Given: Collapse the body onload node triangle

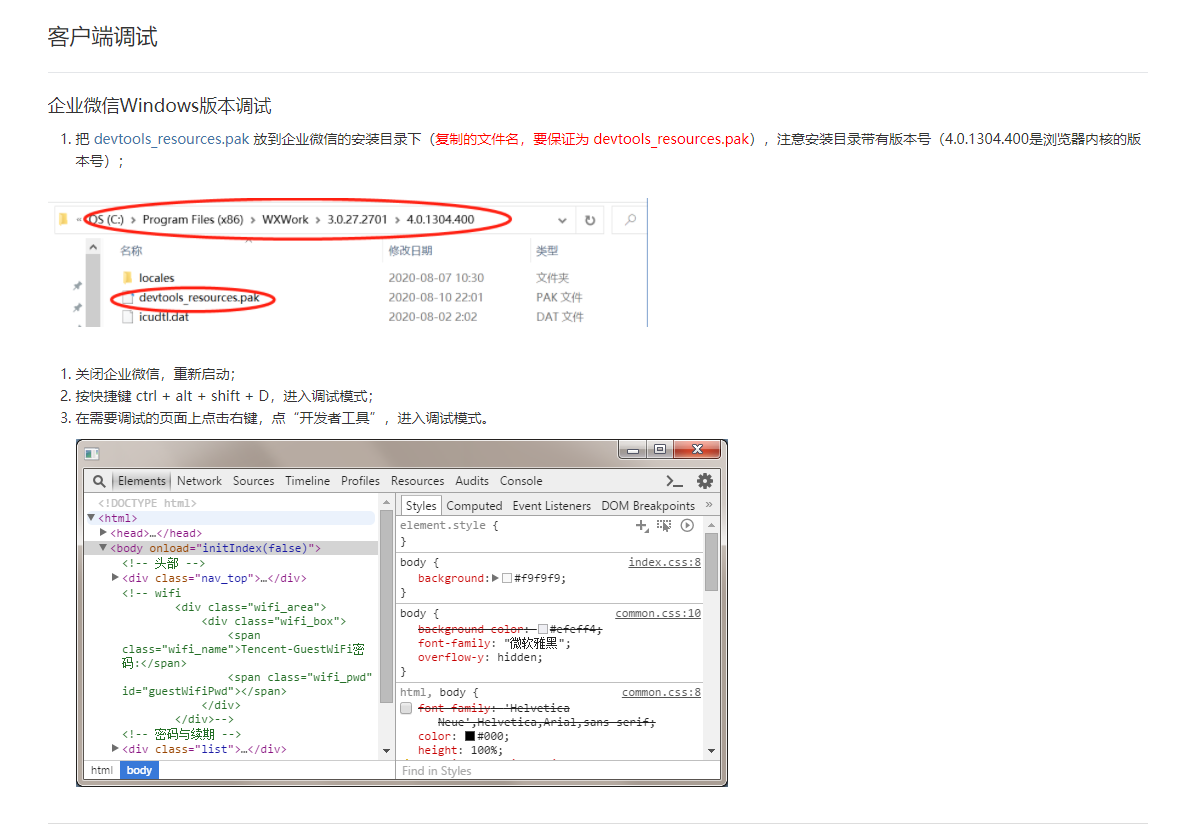Looking at the screenshot, I should click(103, 548).
